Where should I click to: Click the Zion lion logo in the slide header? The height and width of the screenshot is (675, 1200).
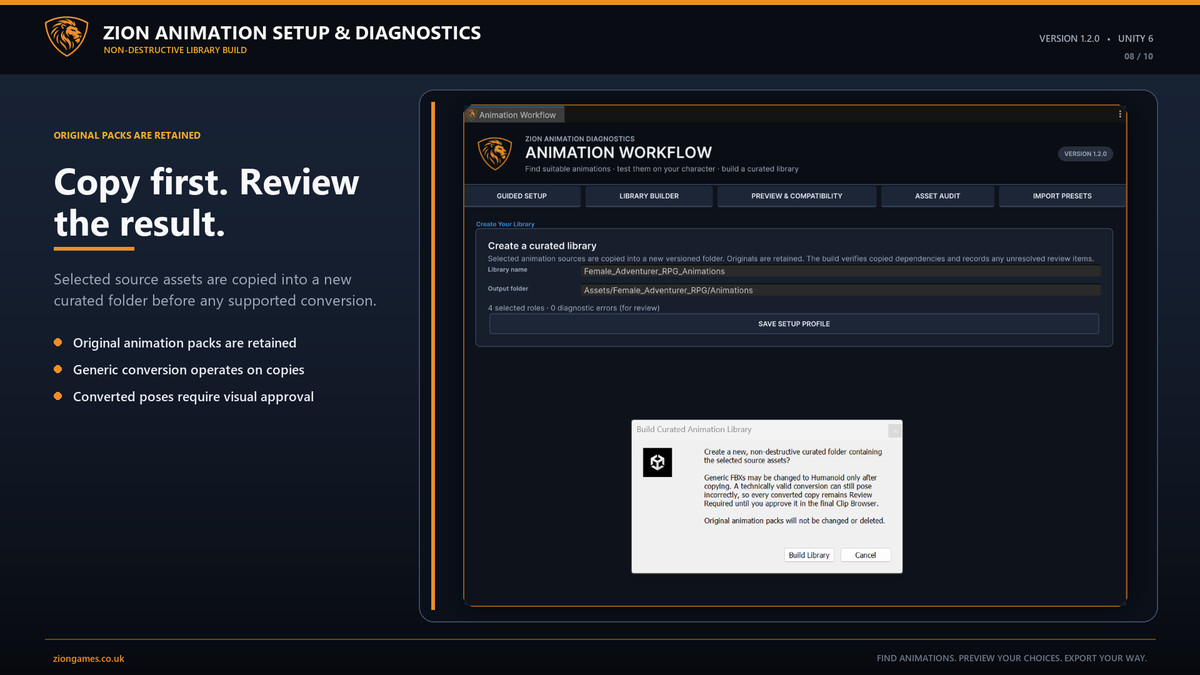tap(67, 36)
